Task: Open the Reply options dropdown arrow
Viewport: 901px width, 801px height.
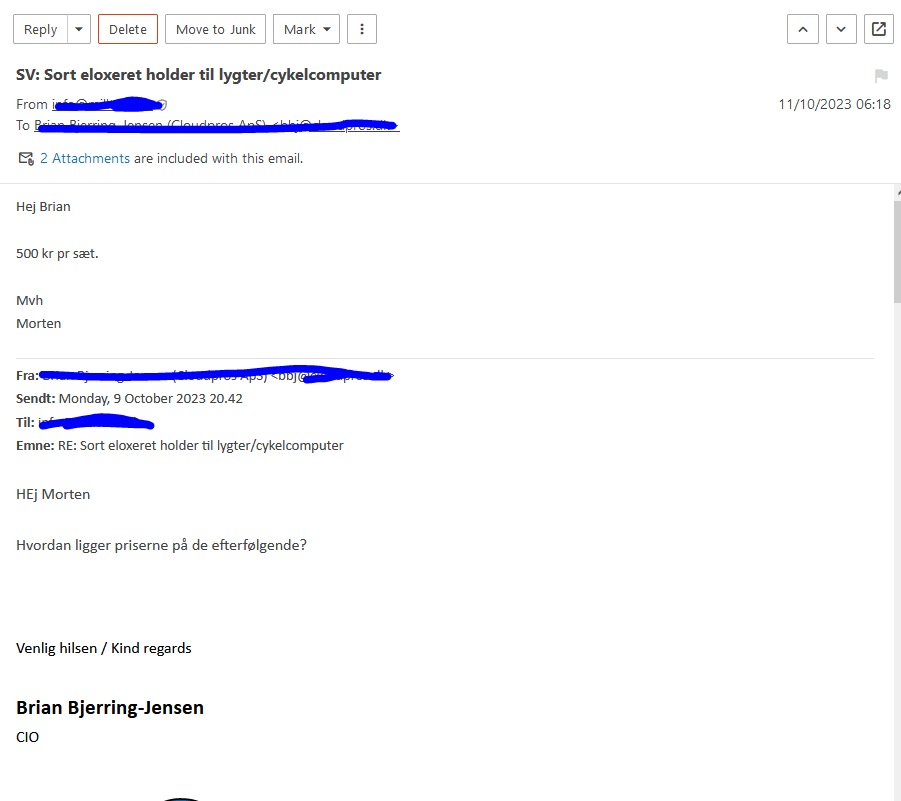Action: pos(79,29)
